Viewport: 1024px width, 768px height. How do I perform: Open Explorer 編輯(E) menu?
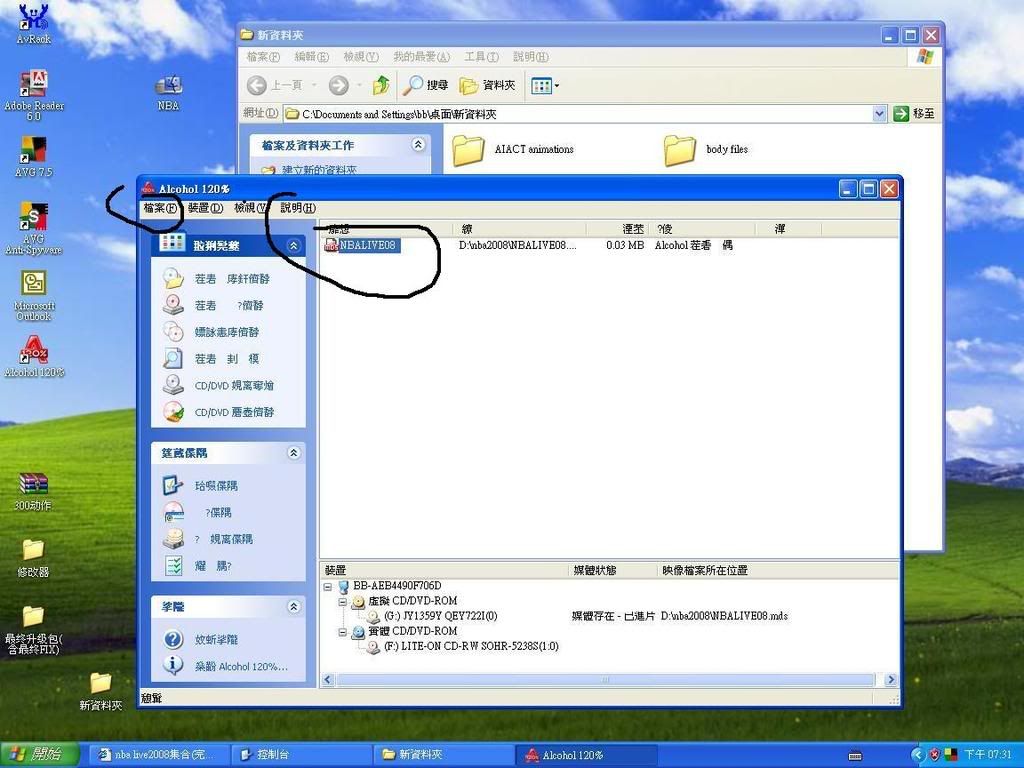(x=312, y=57)
